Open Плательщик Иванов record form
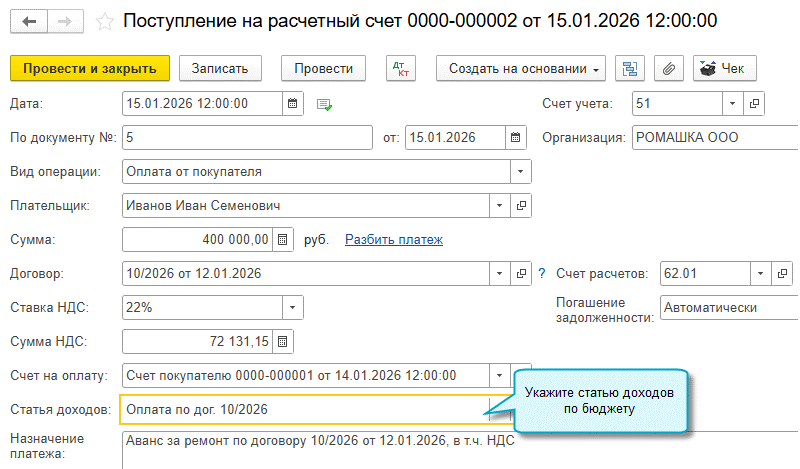The width and height of the screenshot is (800, 469). (x=521, y=206)
